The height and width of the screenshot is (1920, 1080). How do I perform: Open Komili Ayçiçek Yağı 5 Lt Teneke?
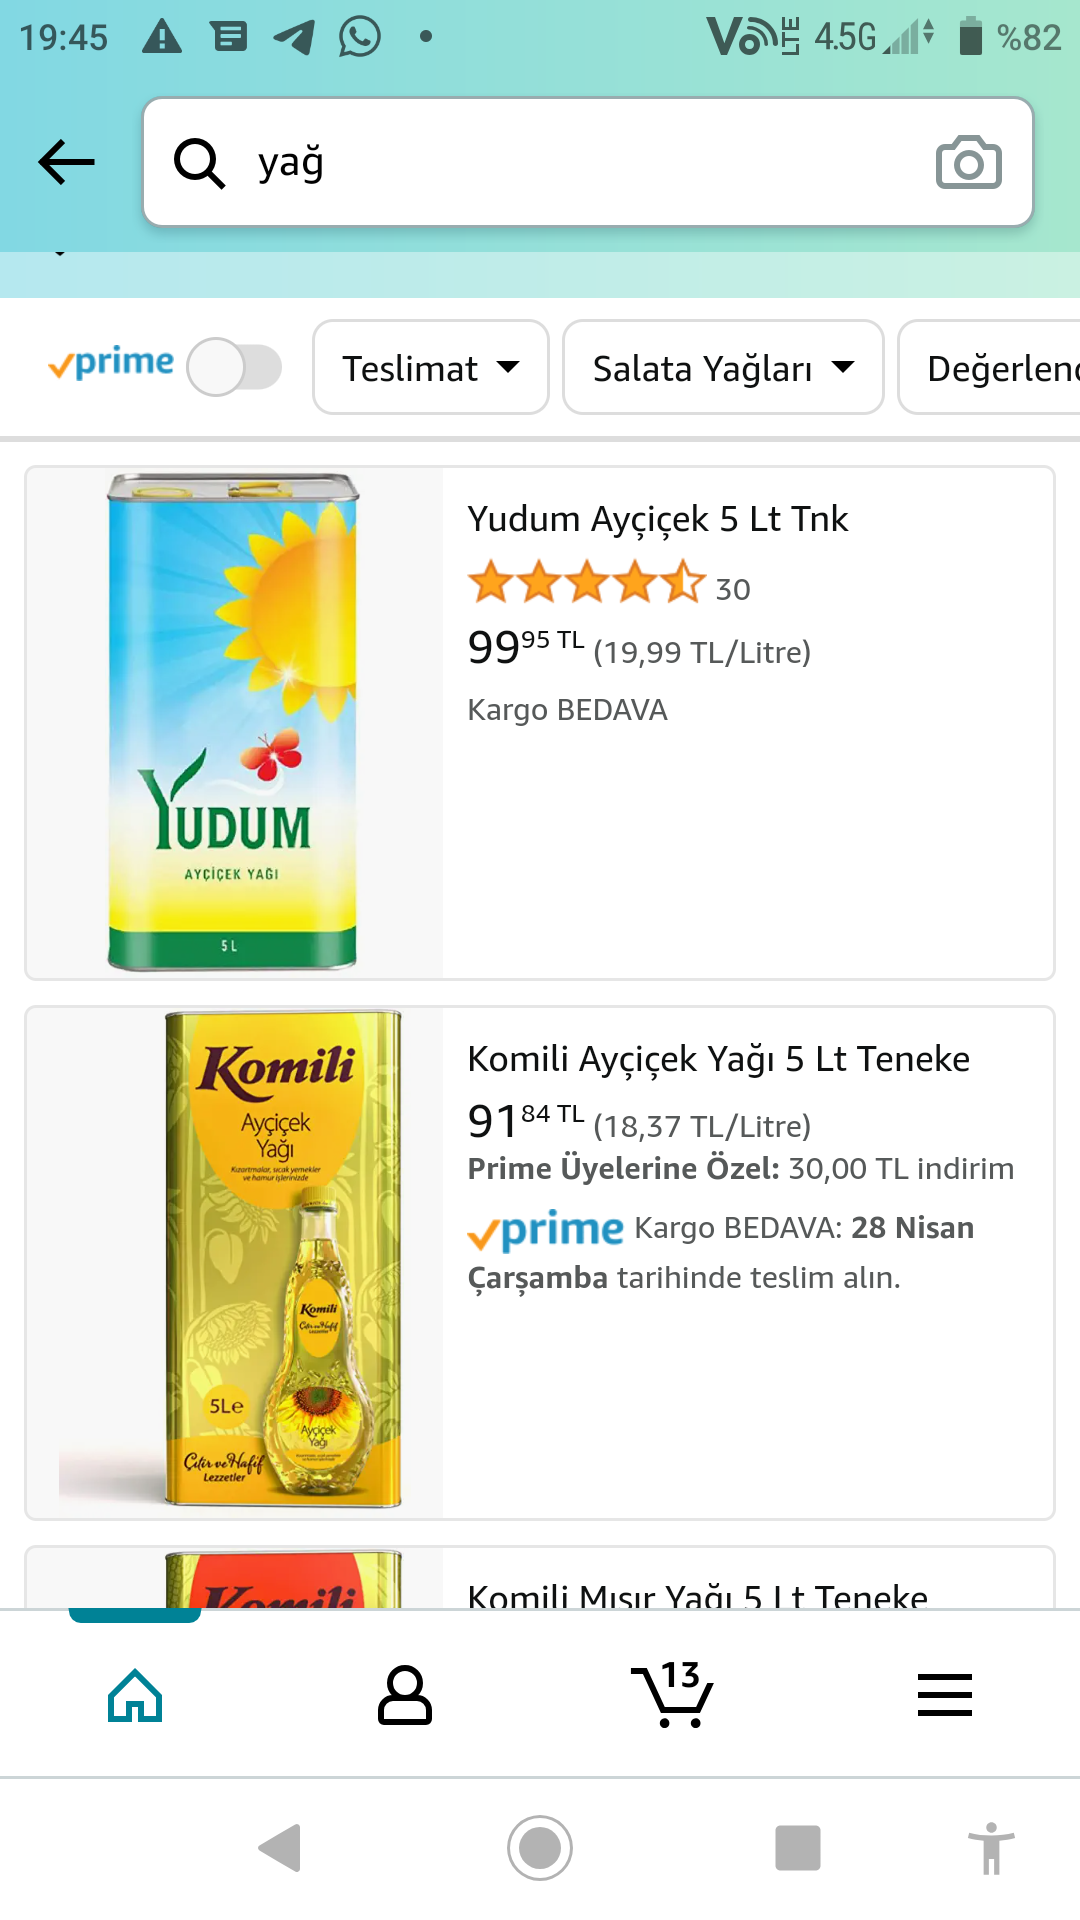tap(719, 1059)
